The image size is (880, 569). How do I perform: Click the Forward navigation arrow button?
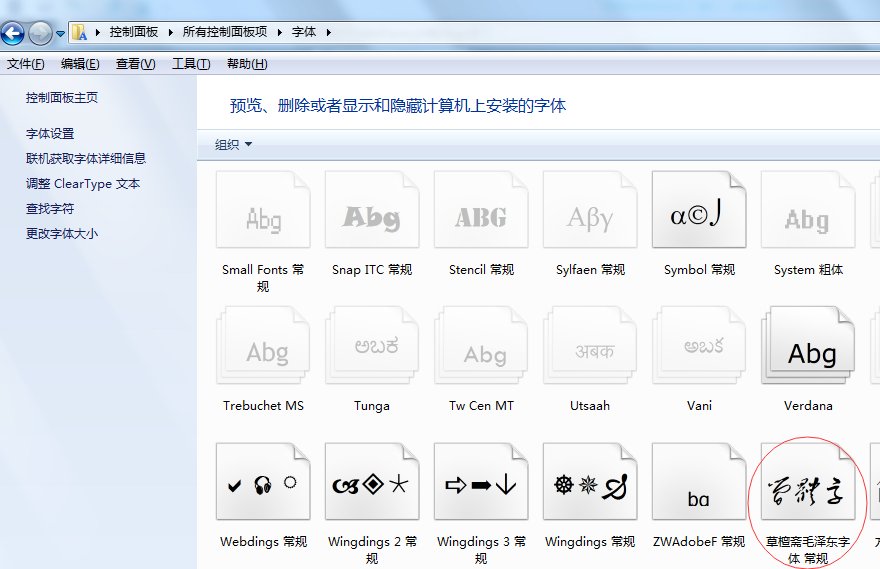point(40,33)
